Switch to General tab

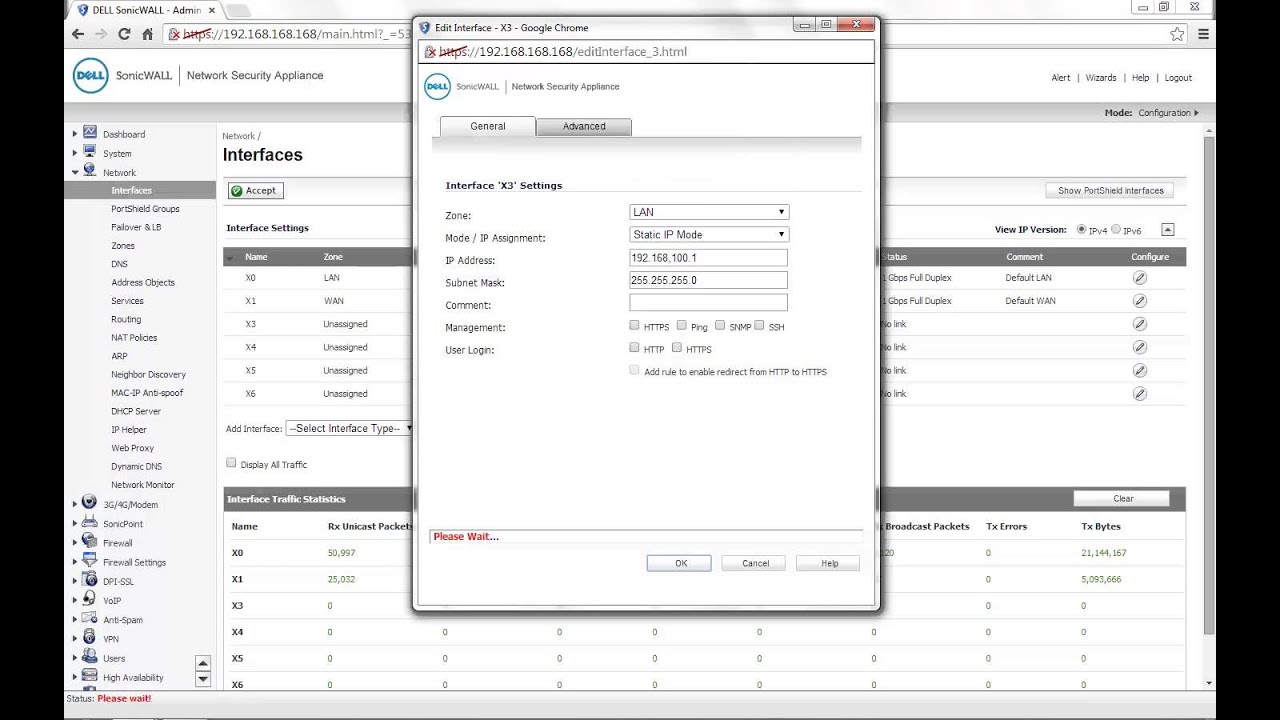point(488,126)
